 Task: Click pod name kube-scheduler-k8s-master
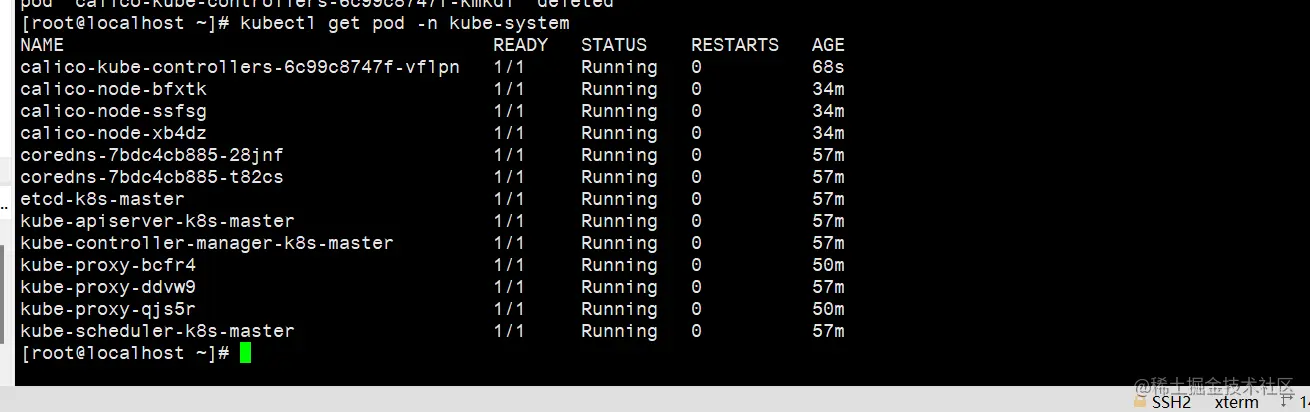(157, 331)
